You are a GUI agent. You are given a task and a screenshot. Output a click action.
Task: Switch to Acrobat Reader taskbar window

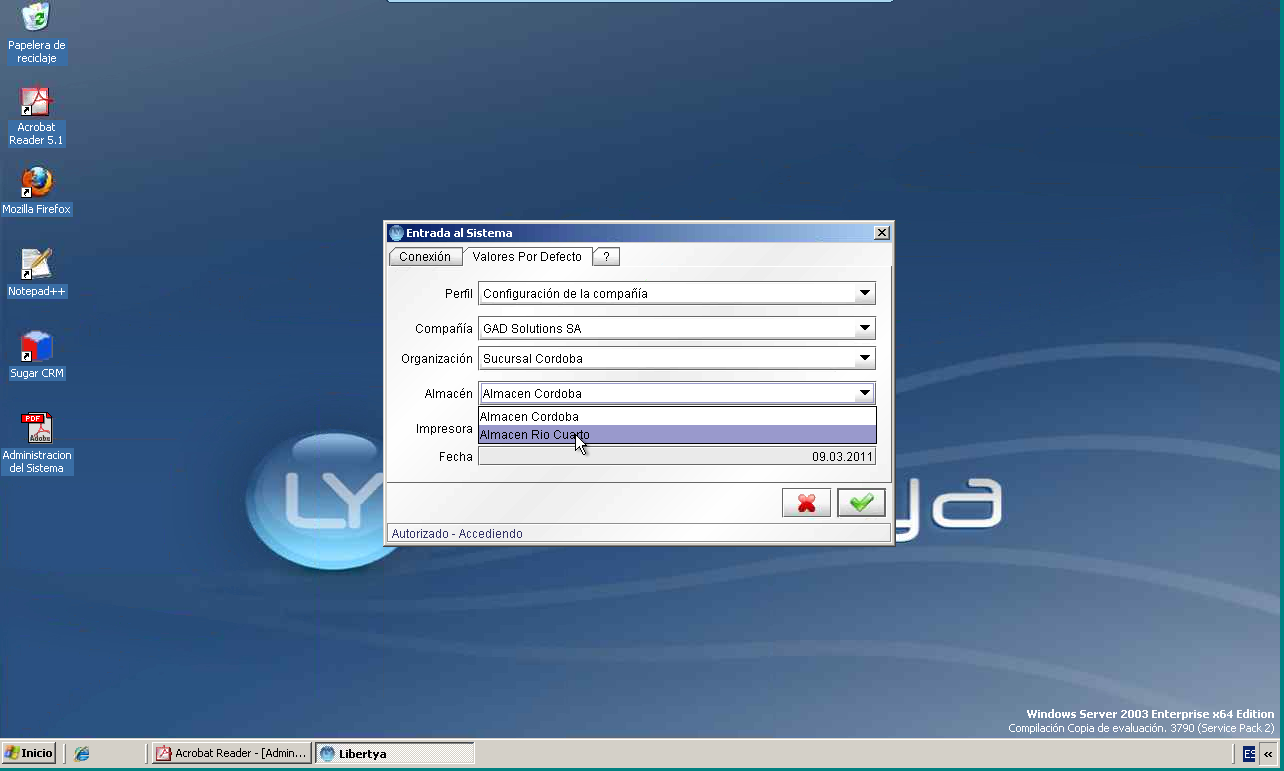(232, 754)
